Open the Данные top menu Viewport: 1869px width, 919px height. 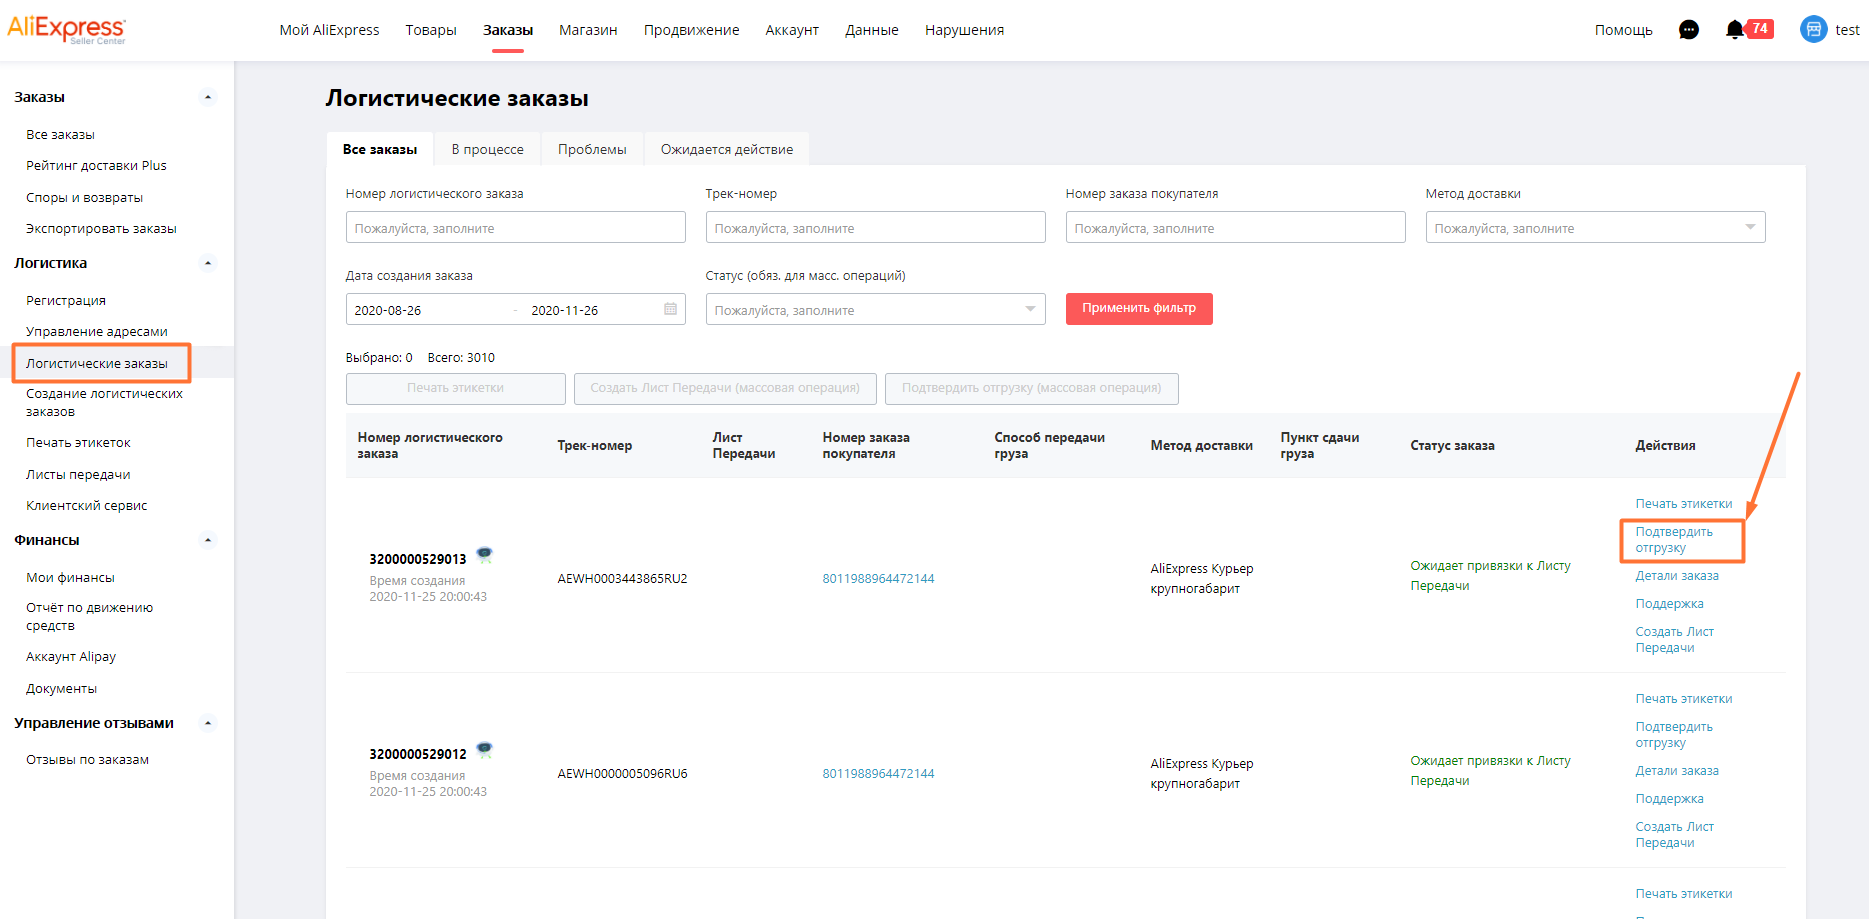[872, 30]
